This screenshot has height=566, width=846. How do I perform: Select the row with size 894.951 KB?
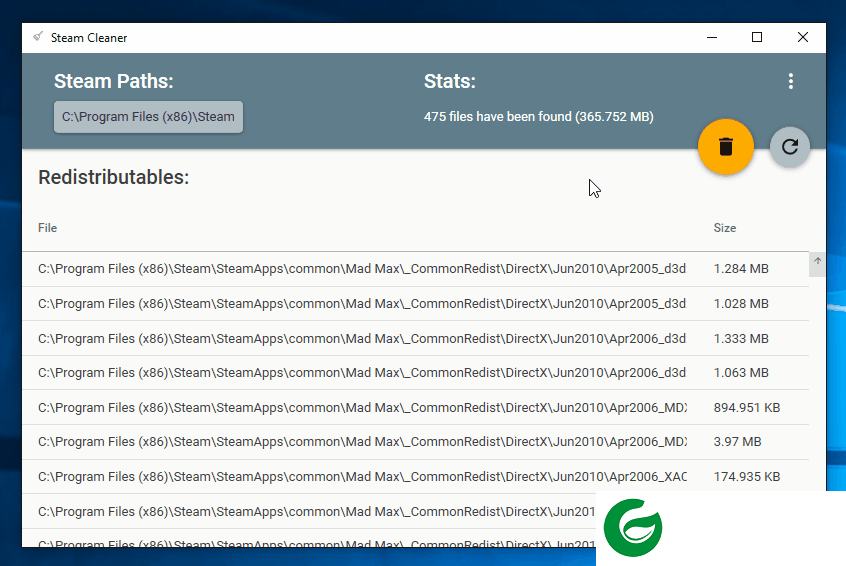[415, 407]
